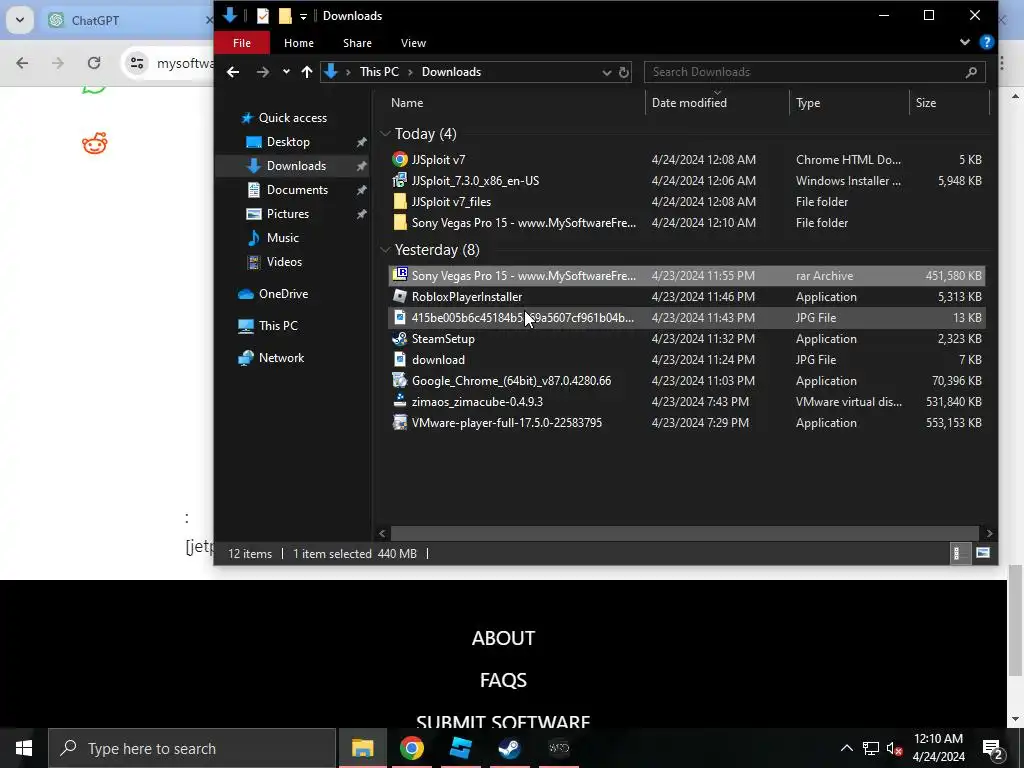Open Google Chrome from the taskbar

point(411,748)
